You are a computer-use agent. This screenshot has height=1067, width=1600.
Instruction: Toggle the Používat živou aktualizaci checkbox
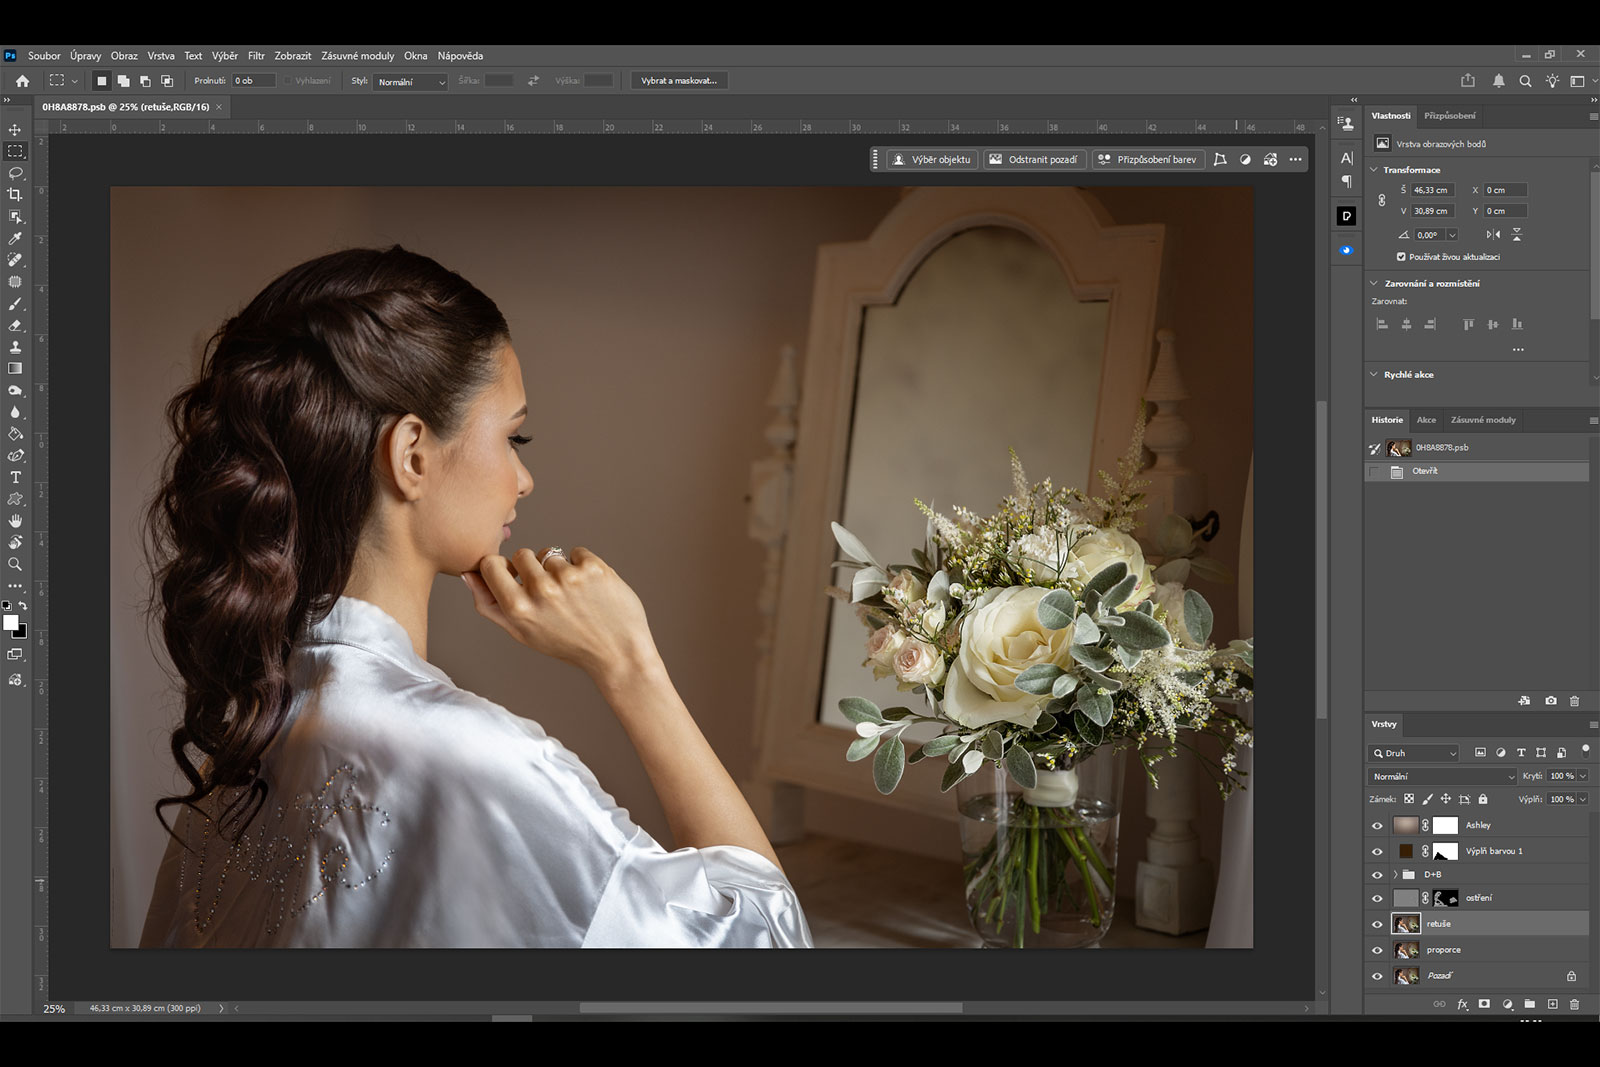1401,257
